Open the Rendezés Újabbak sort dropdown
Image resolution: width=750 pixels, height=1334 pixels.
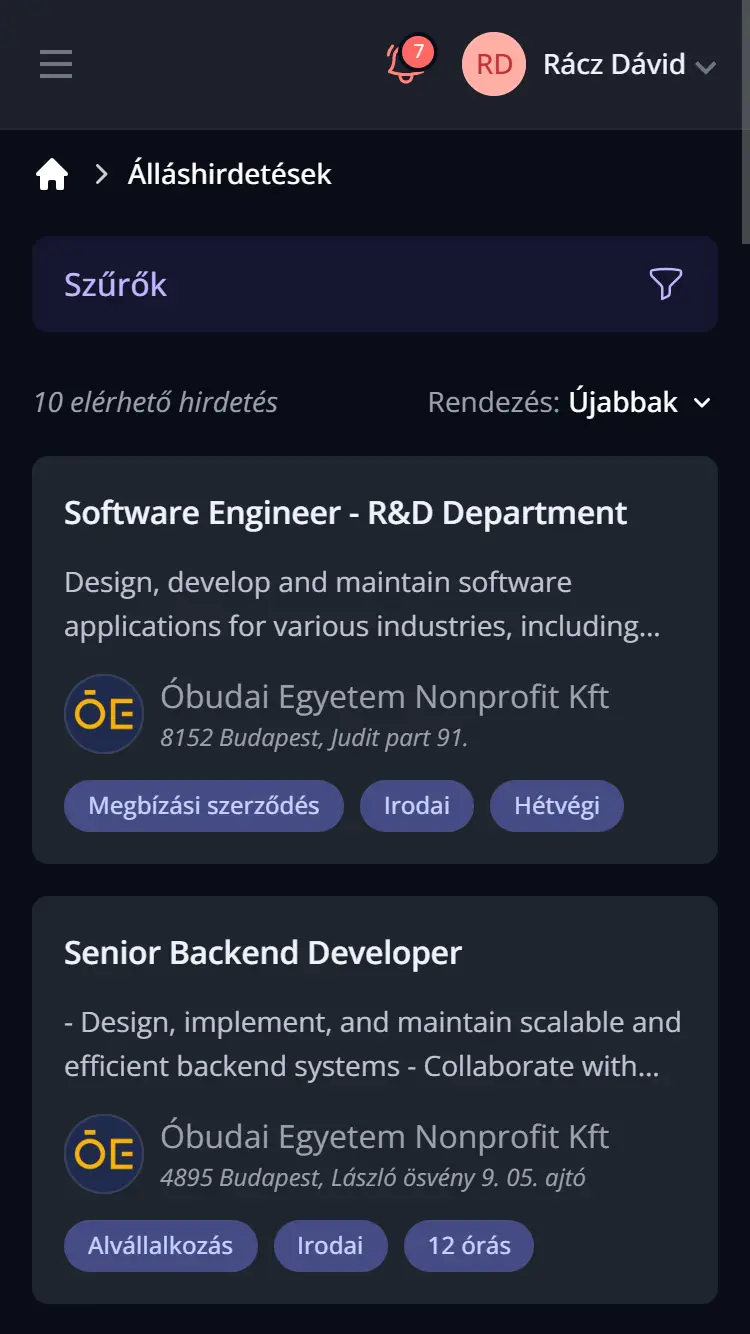pos(639,402)
